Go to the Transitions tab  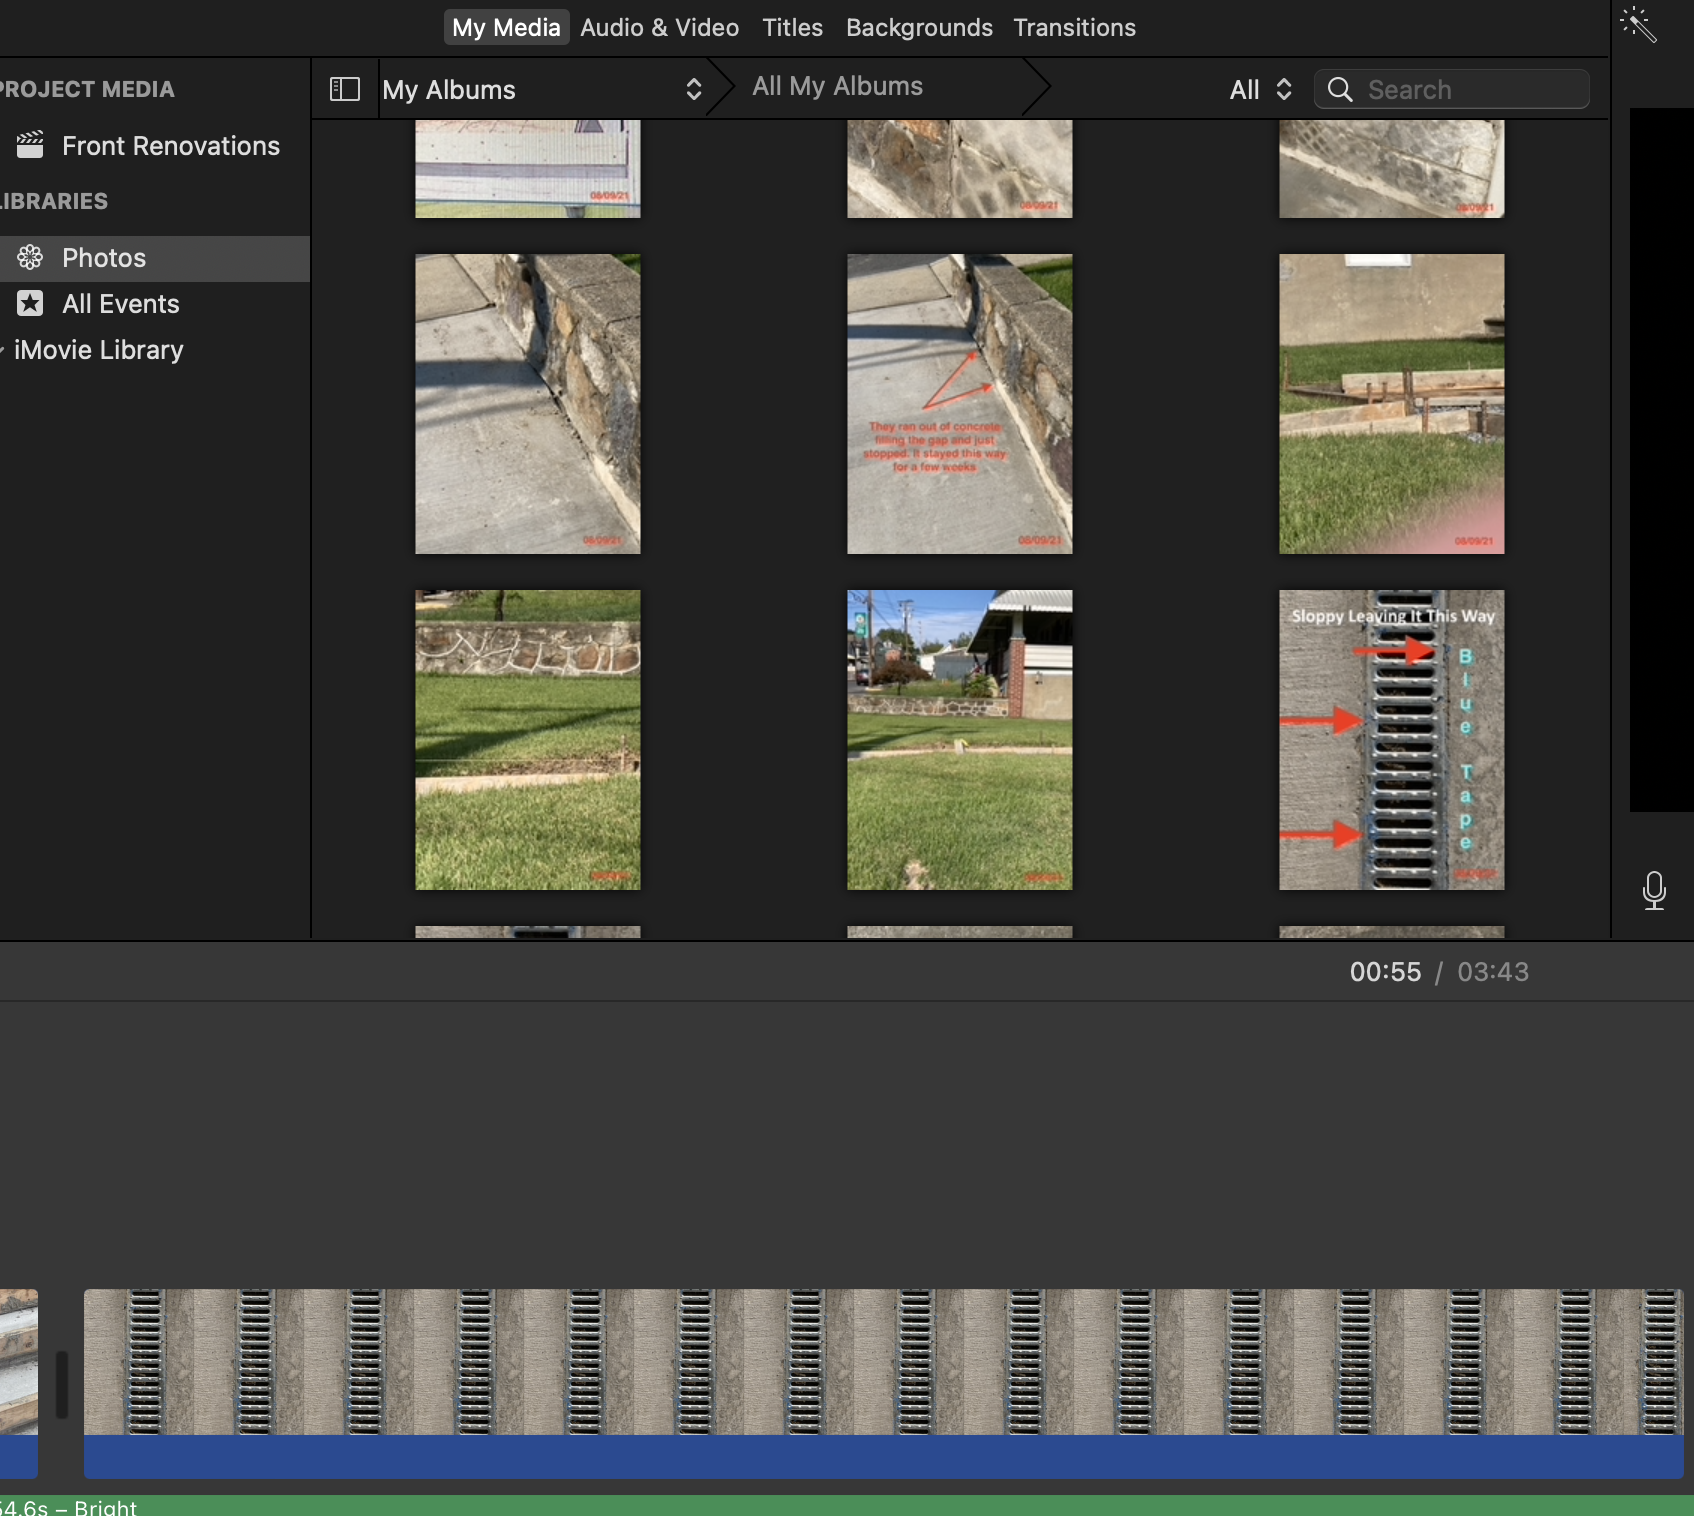[1074, 28]
